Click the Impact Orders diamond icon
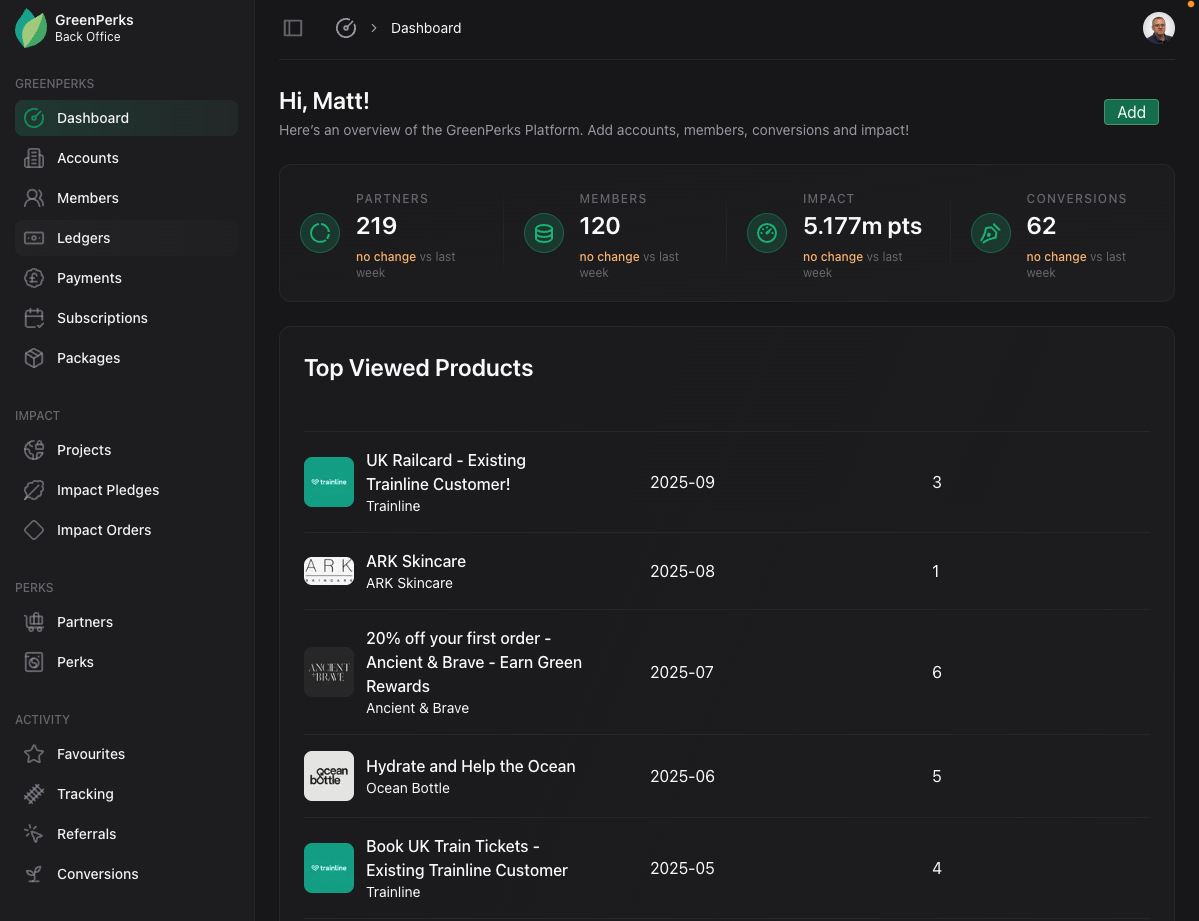The image size is (1199, 921). 34,530
